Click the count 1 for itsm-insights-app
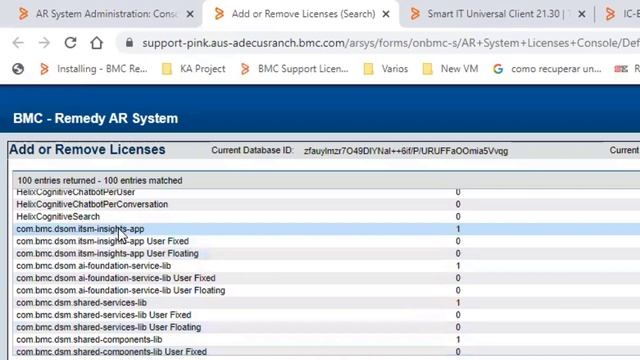 click(x=458, y=229)
